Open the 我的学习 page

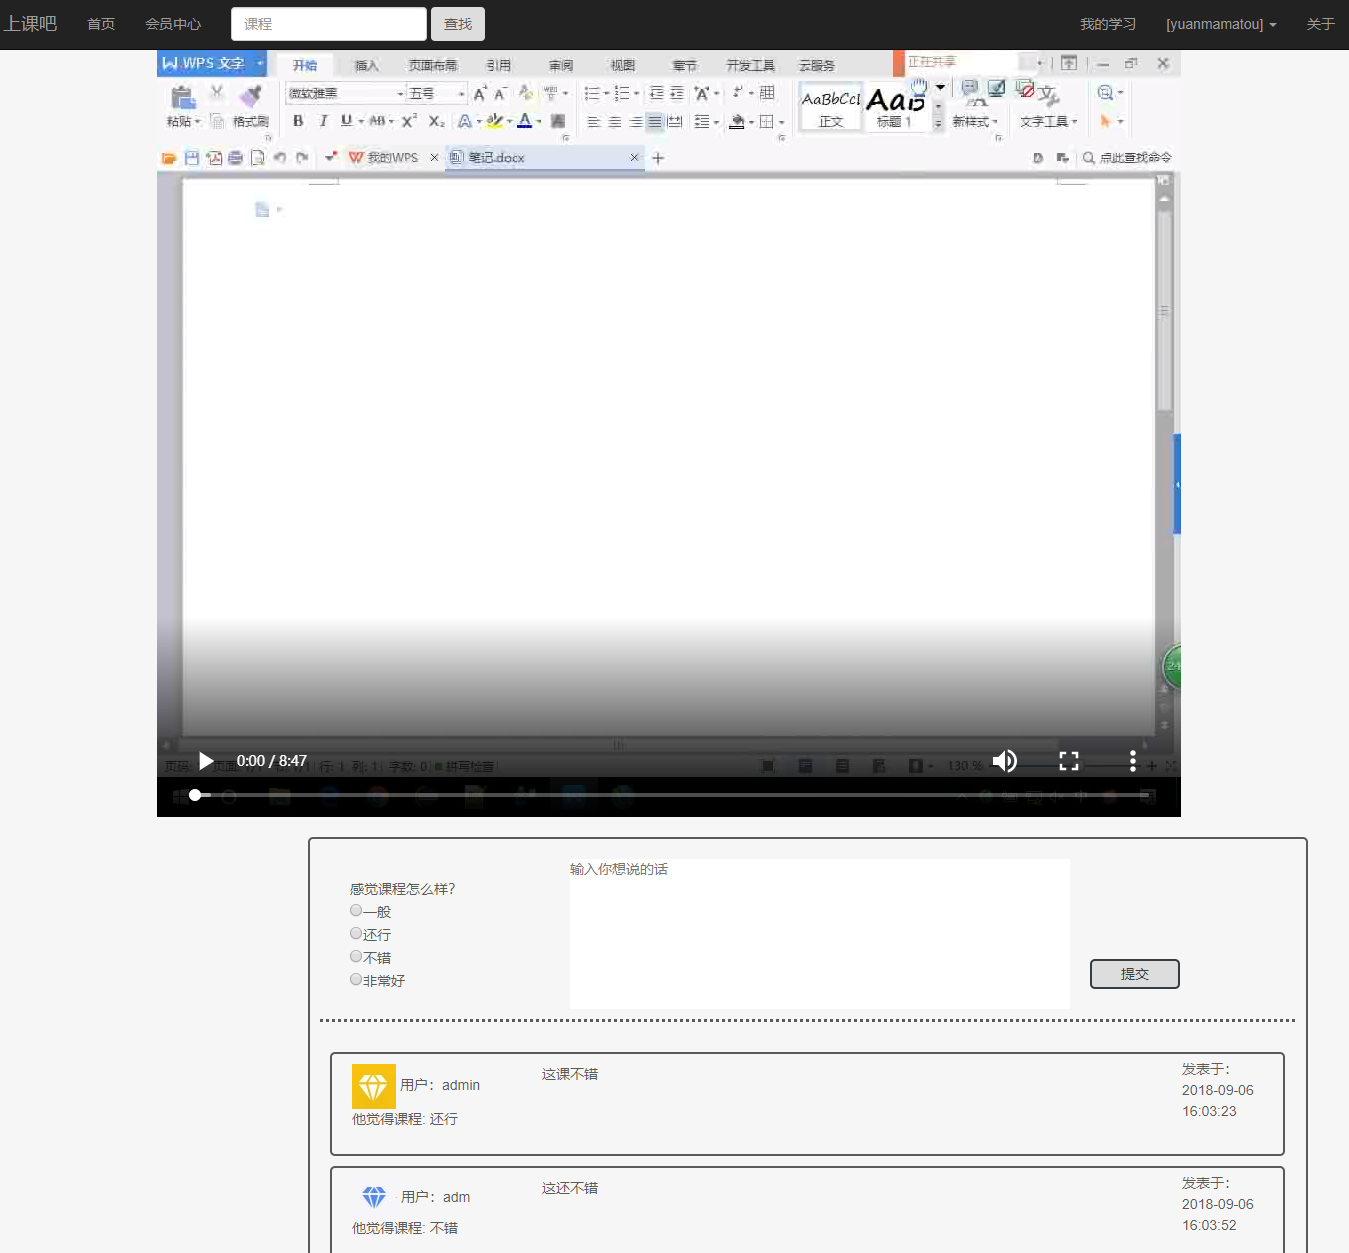[x=1107, y=24]
